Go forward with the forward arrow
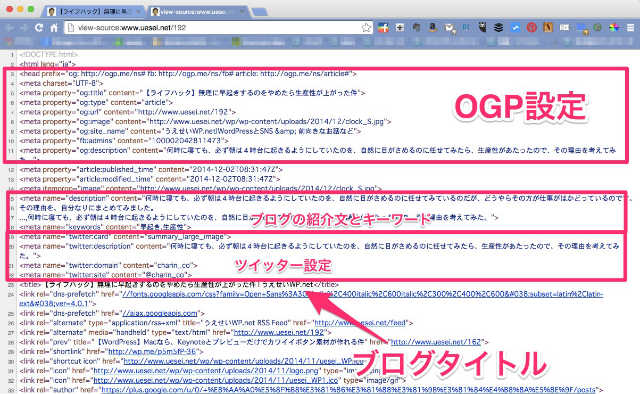This screenshot has width=640, height=394. coord(24,28)
